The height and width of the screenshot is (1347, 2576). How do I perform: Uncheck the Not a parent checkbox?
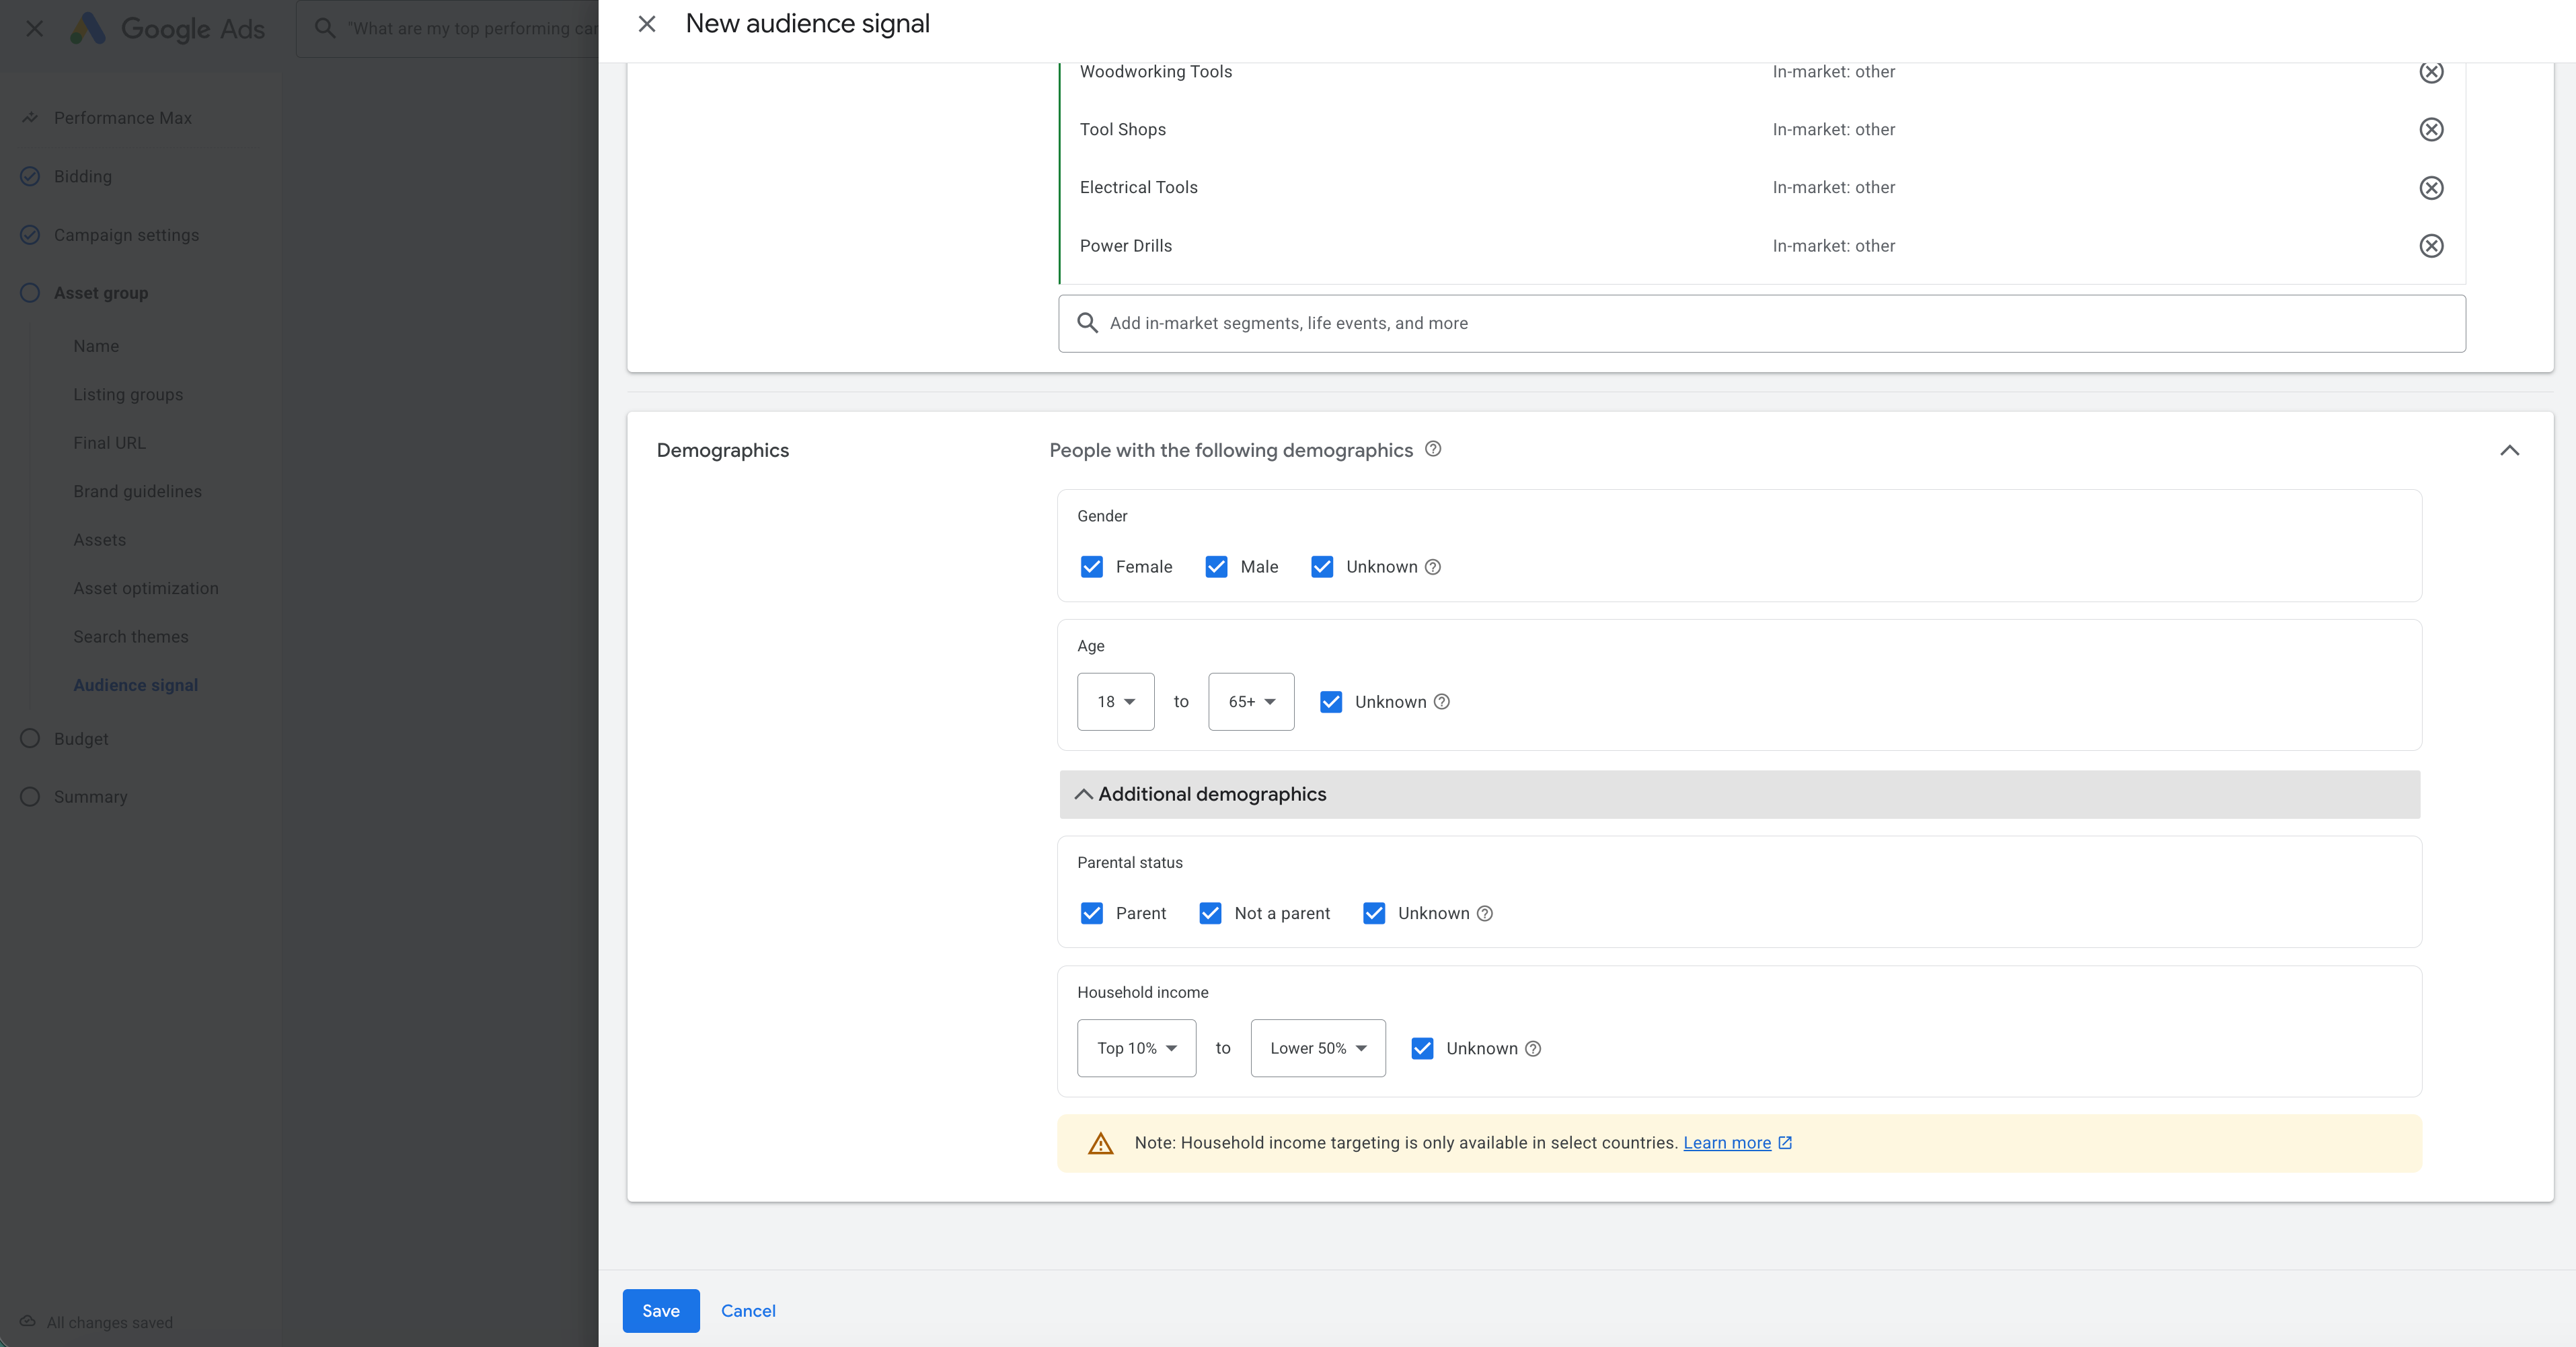[1210, 913]
